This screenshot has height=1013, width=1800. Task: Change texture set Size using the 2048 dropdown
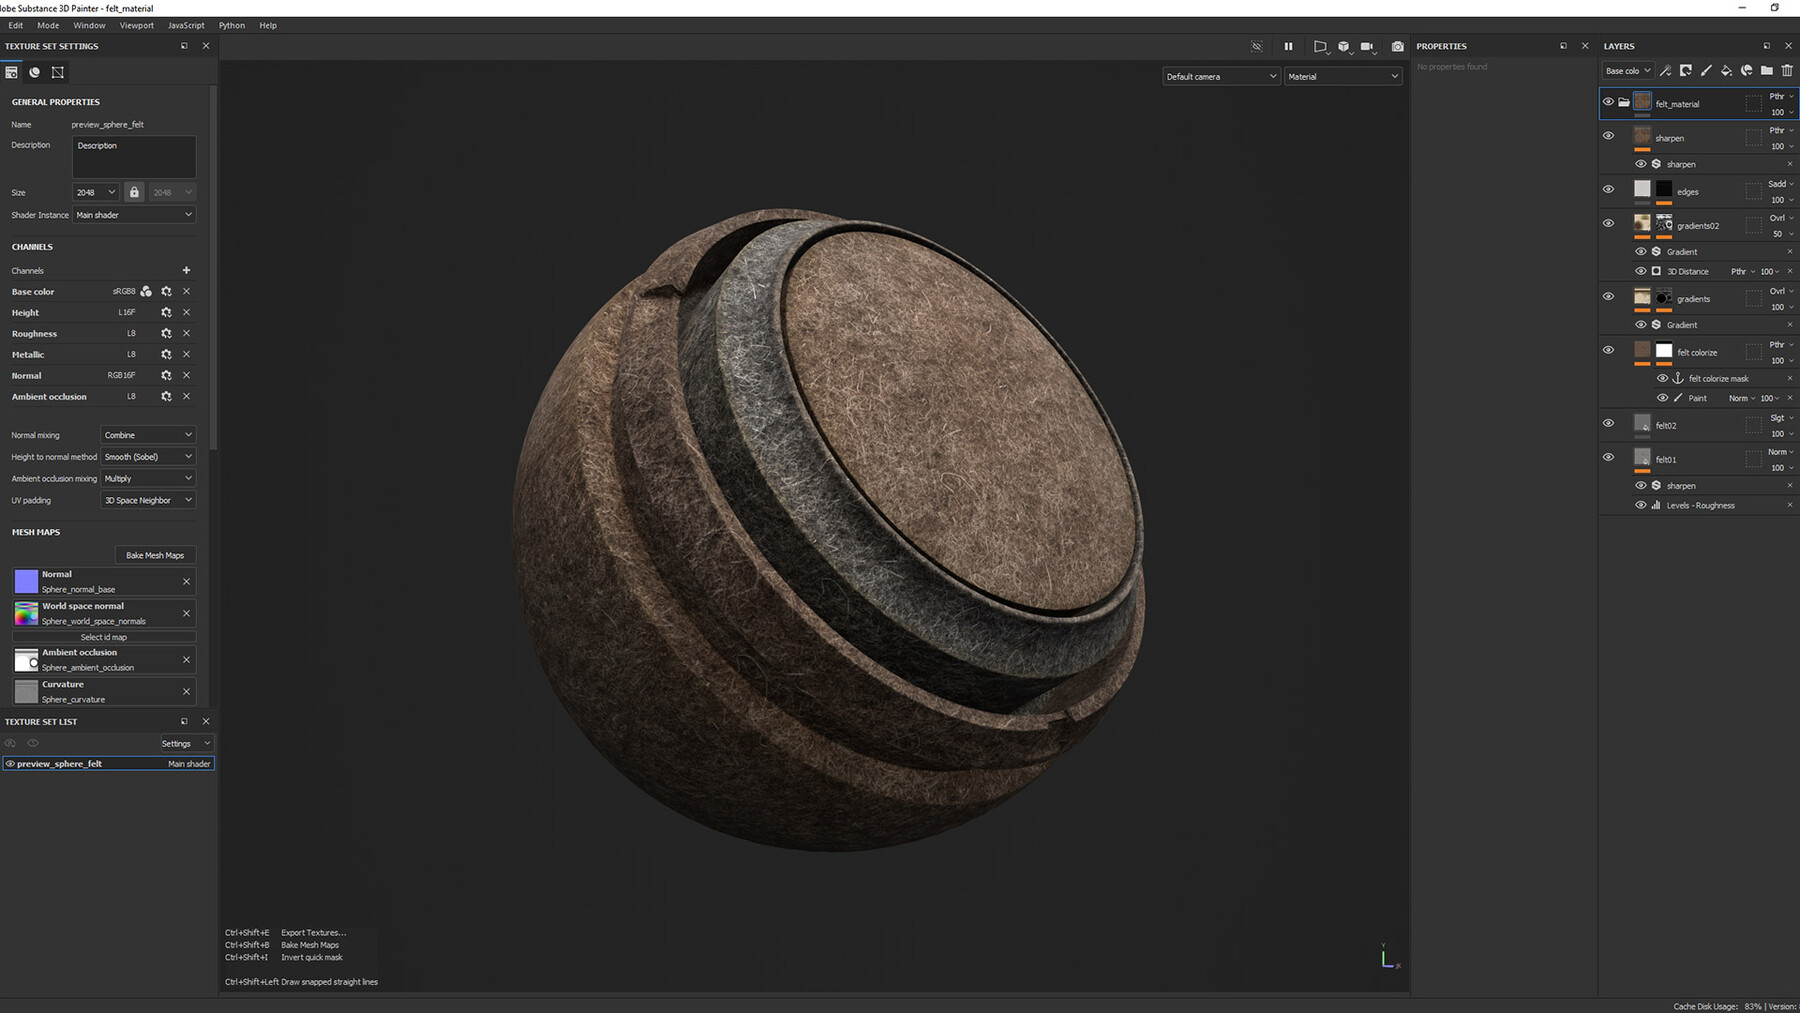(x=95, y=192)
